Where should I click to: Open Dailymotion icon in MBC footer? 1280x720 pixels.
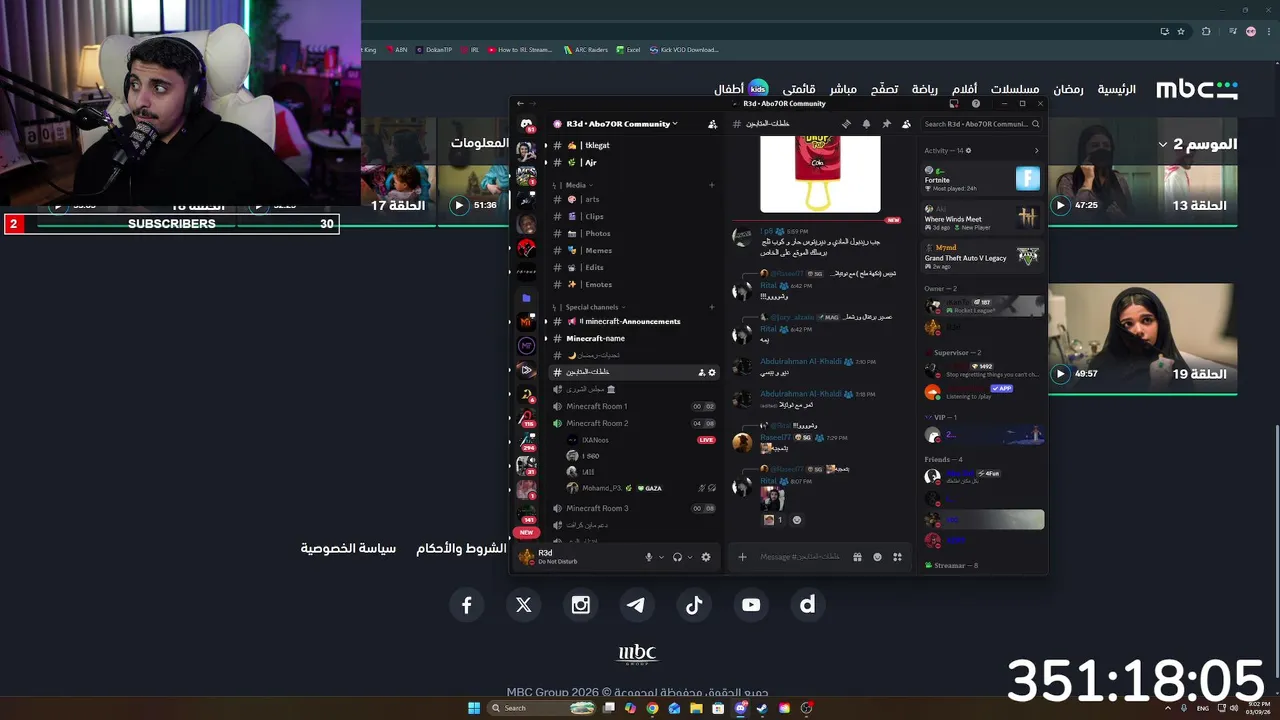(807, 604)
